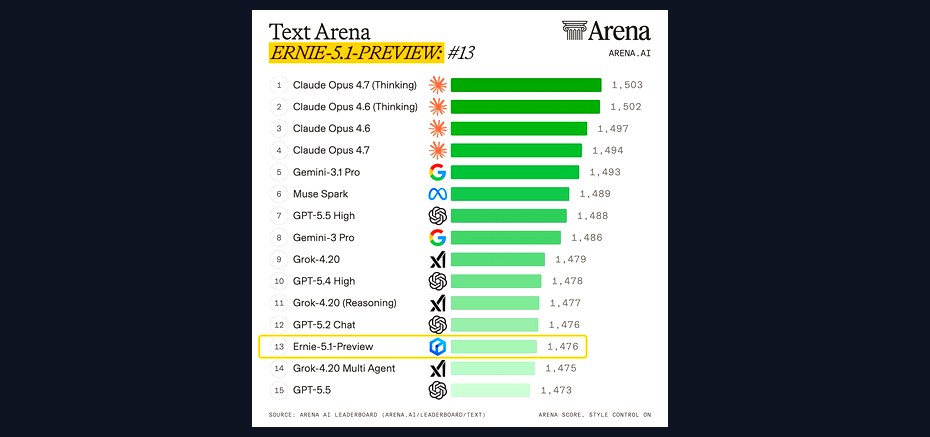Click the OpenAI logo beside GPT-5.5 at rank 15
Image resolution: width=930 pixels, height=437 pixels.
438,390
